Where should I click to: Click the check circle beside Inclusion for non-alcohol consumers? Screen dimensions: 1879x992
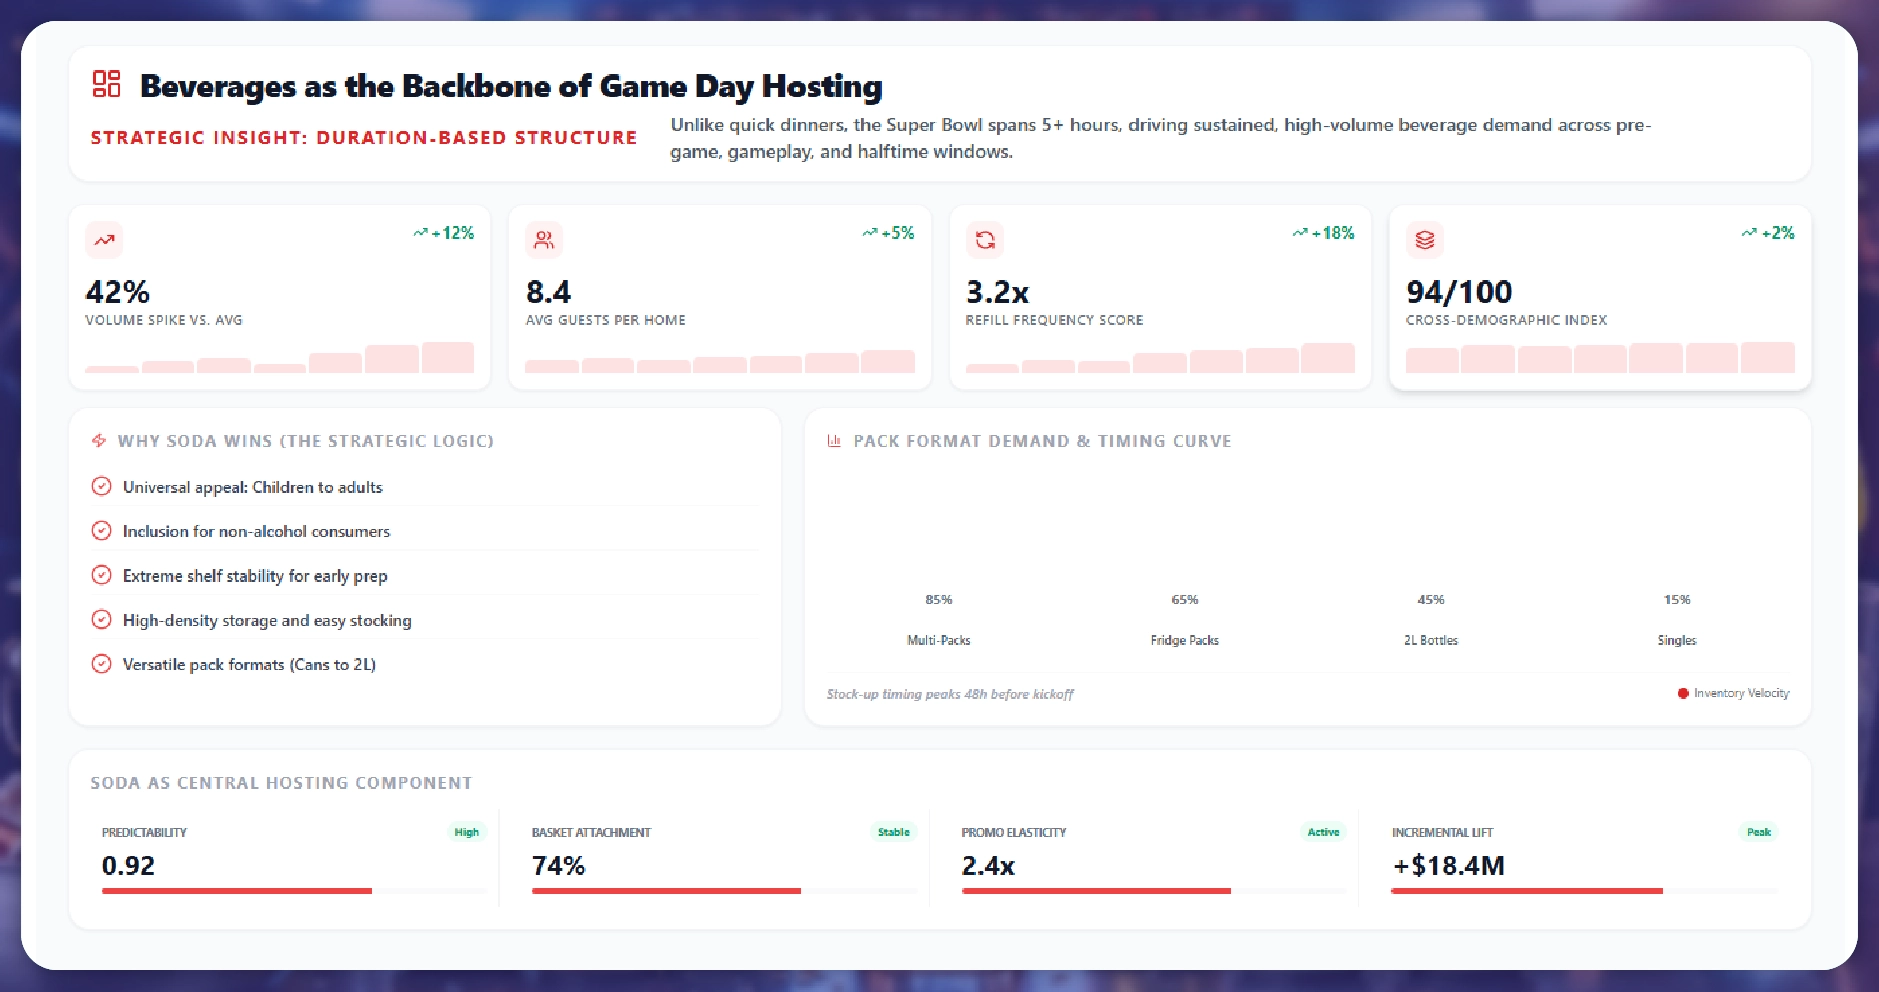(101, 531)
